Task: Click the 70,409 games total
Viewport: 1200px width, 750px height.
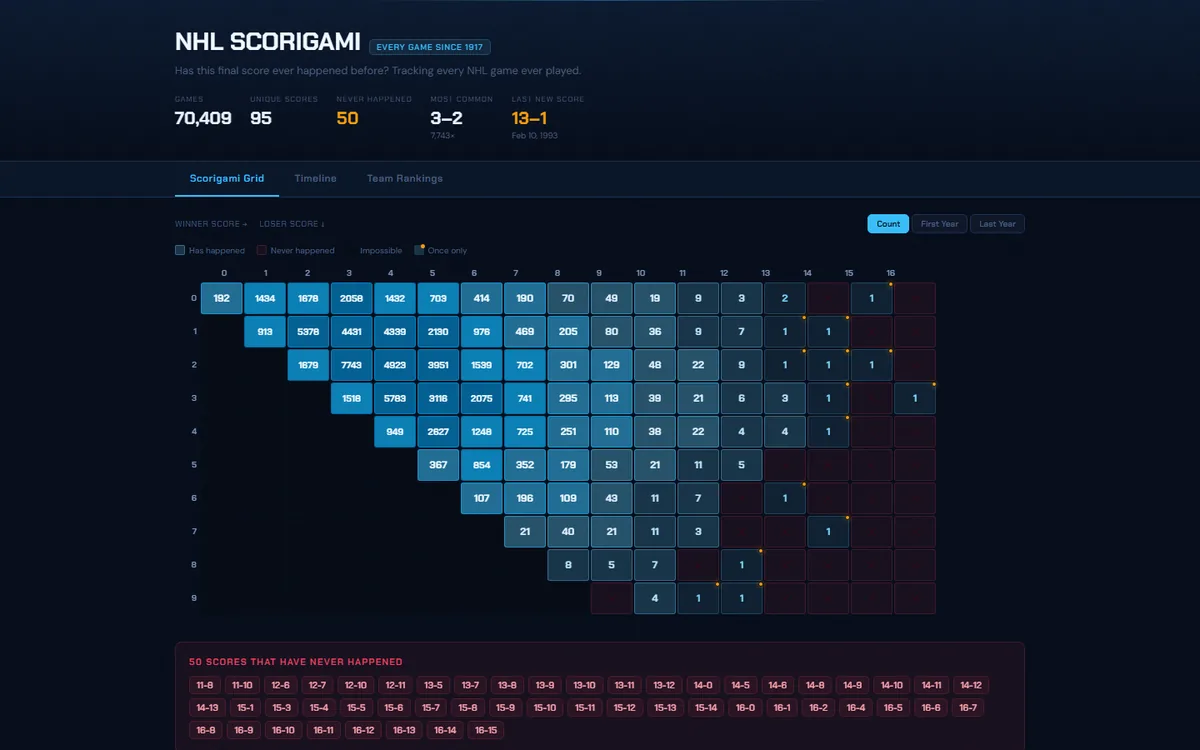Action: (203, 118)
